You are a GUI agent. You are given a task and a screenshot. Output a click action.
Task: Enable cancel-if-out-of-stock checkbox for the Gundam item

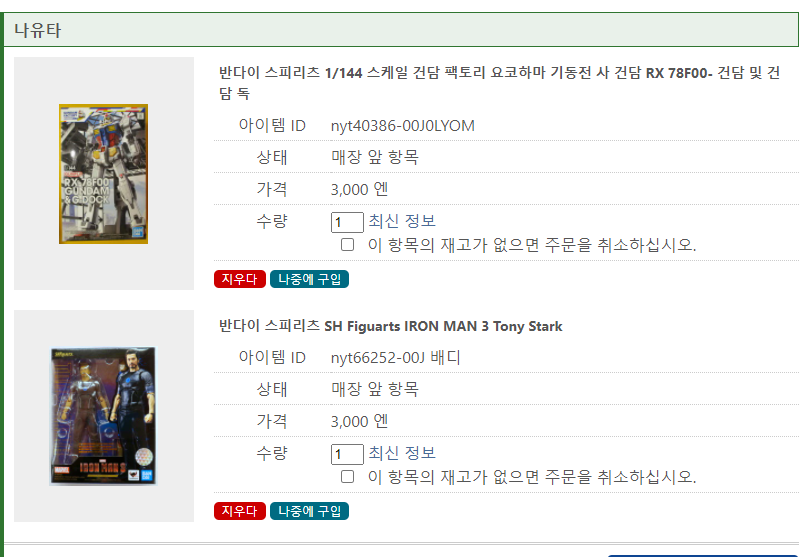(x=348, y=245)
